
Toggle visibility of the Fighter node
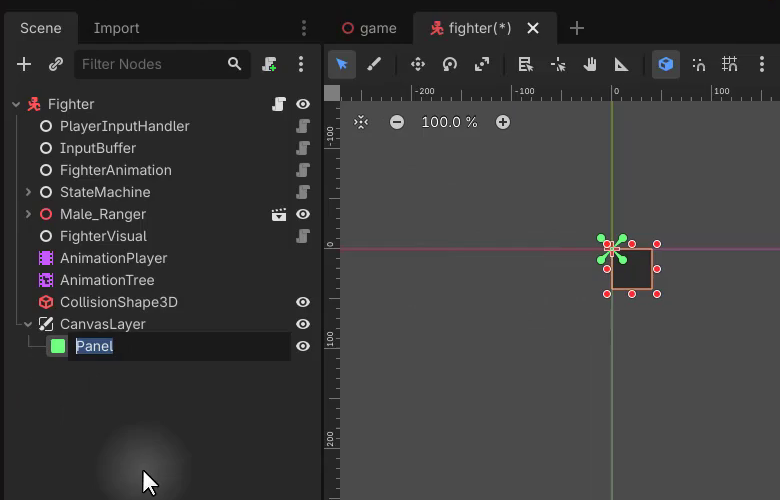click(x=303, y=104)
